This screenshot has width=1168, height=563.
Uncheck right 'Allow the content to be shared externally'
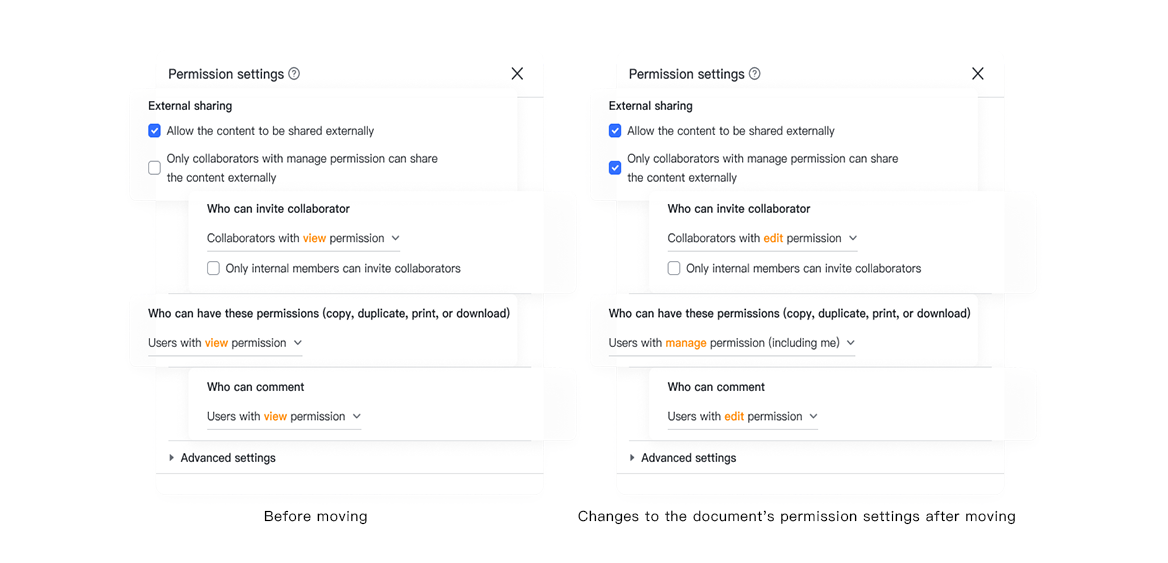[x=615, y=131]
